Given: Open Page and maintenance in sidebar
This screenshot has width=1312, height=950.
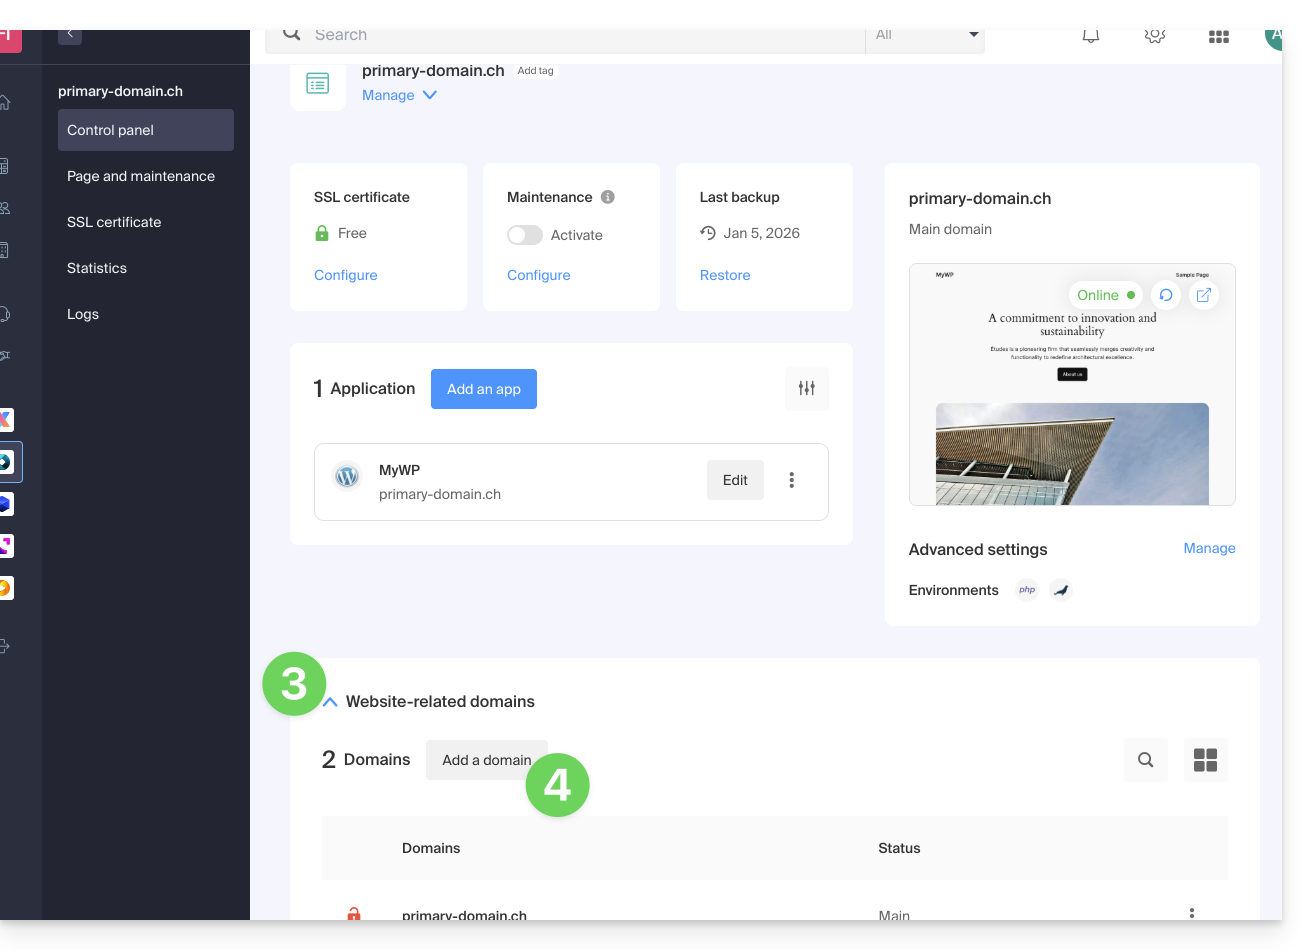Looking at the screenshot, I should 141,176.
